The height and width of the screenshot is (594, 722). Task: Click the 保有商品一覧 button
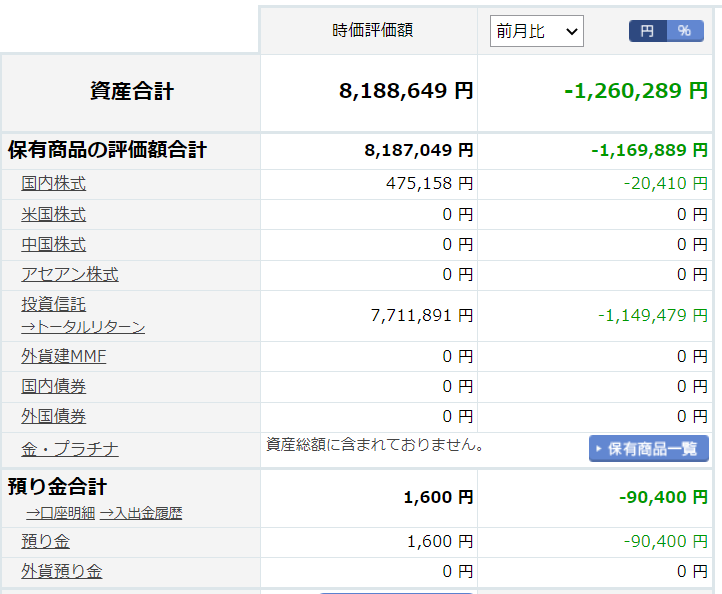tap(649, 448)
